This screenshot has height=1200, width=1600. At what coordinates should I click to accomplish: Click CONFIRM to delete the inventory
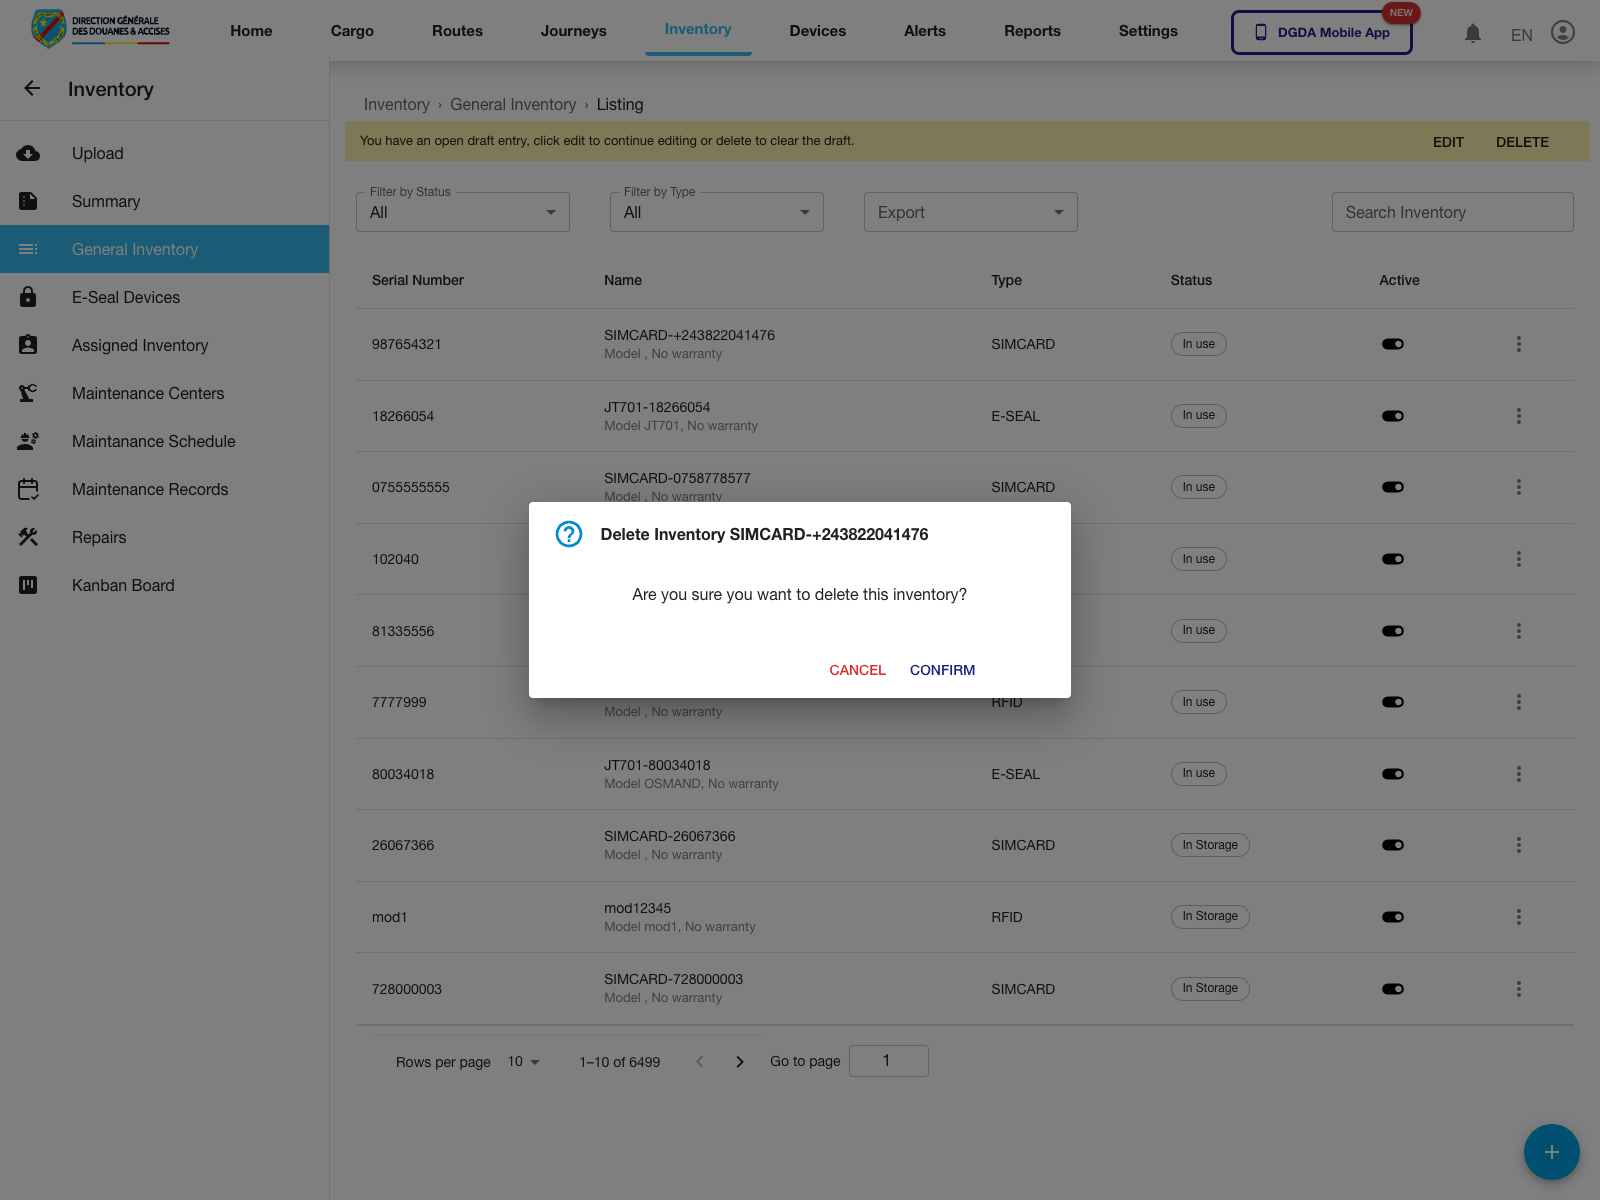[942, 670]
